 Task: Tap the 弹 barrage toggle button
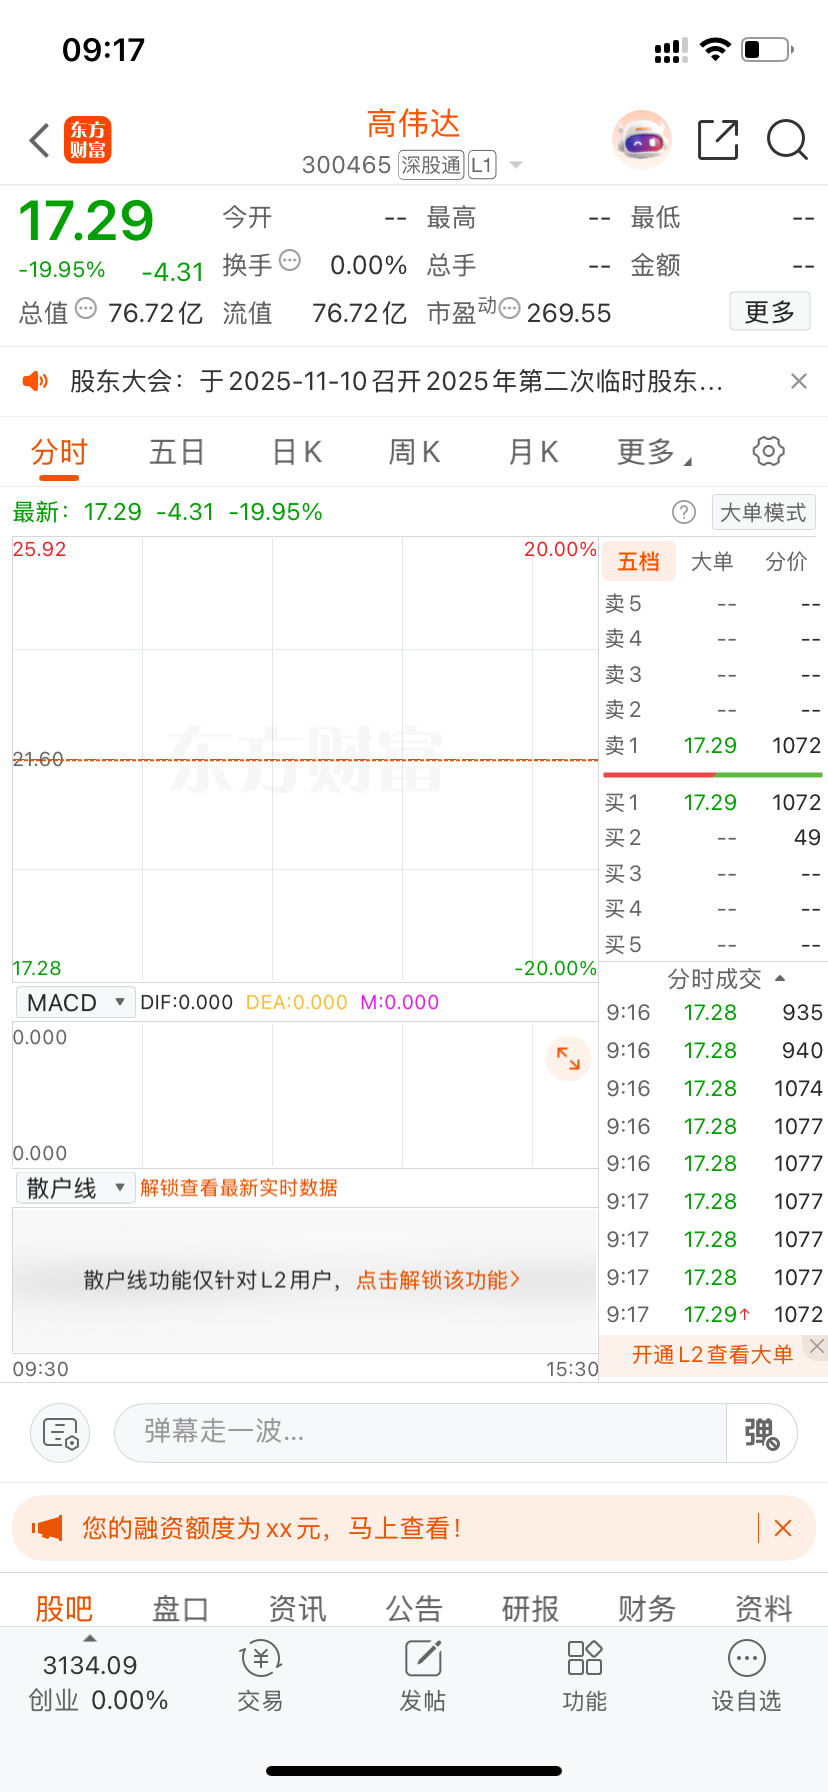click(x=762, y=1433)
